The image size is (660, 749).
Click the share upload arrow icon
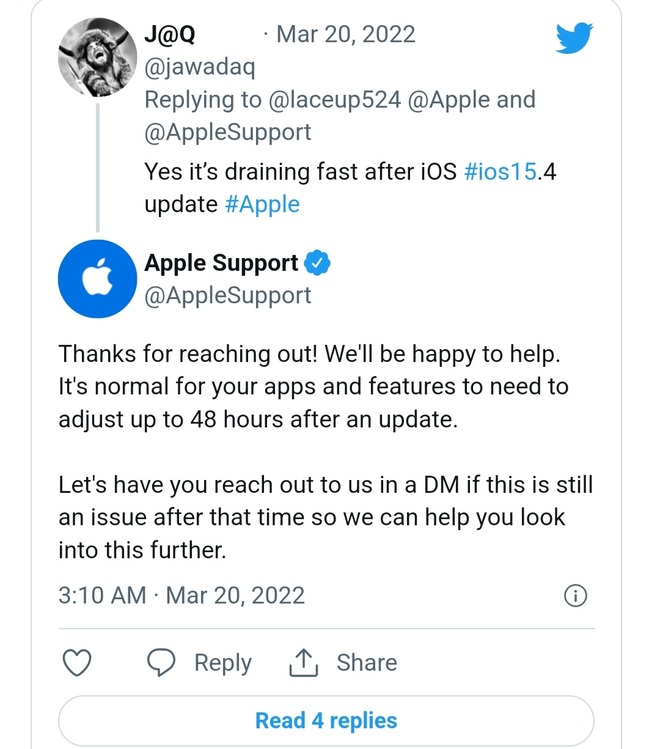pyautogui.click(x=302, y=662)
